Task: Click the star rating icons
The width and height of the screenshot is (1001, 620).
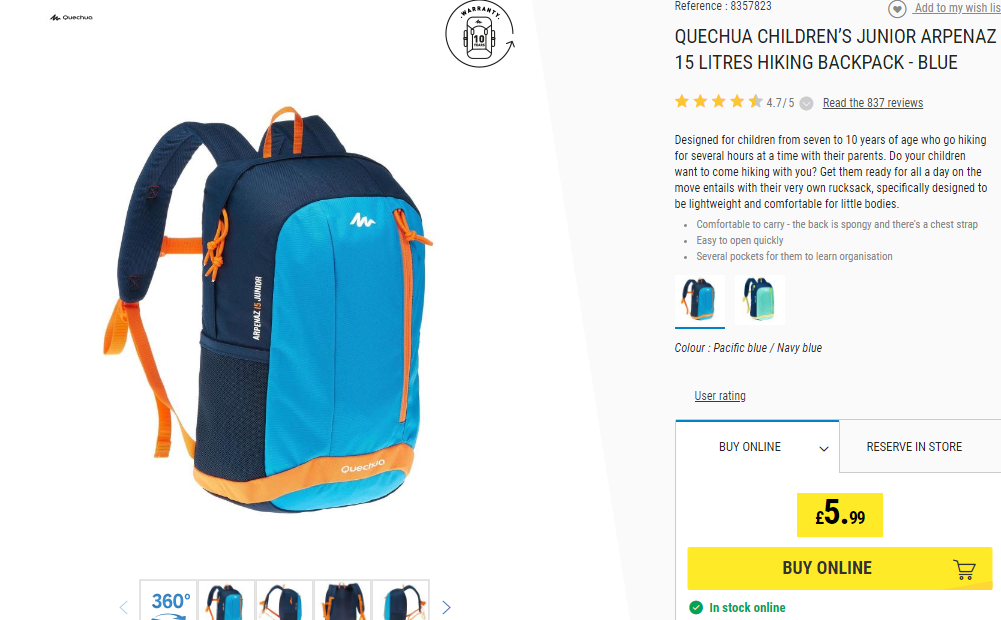Action: (x=718, y=102)
